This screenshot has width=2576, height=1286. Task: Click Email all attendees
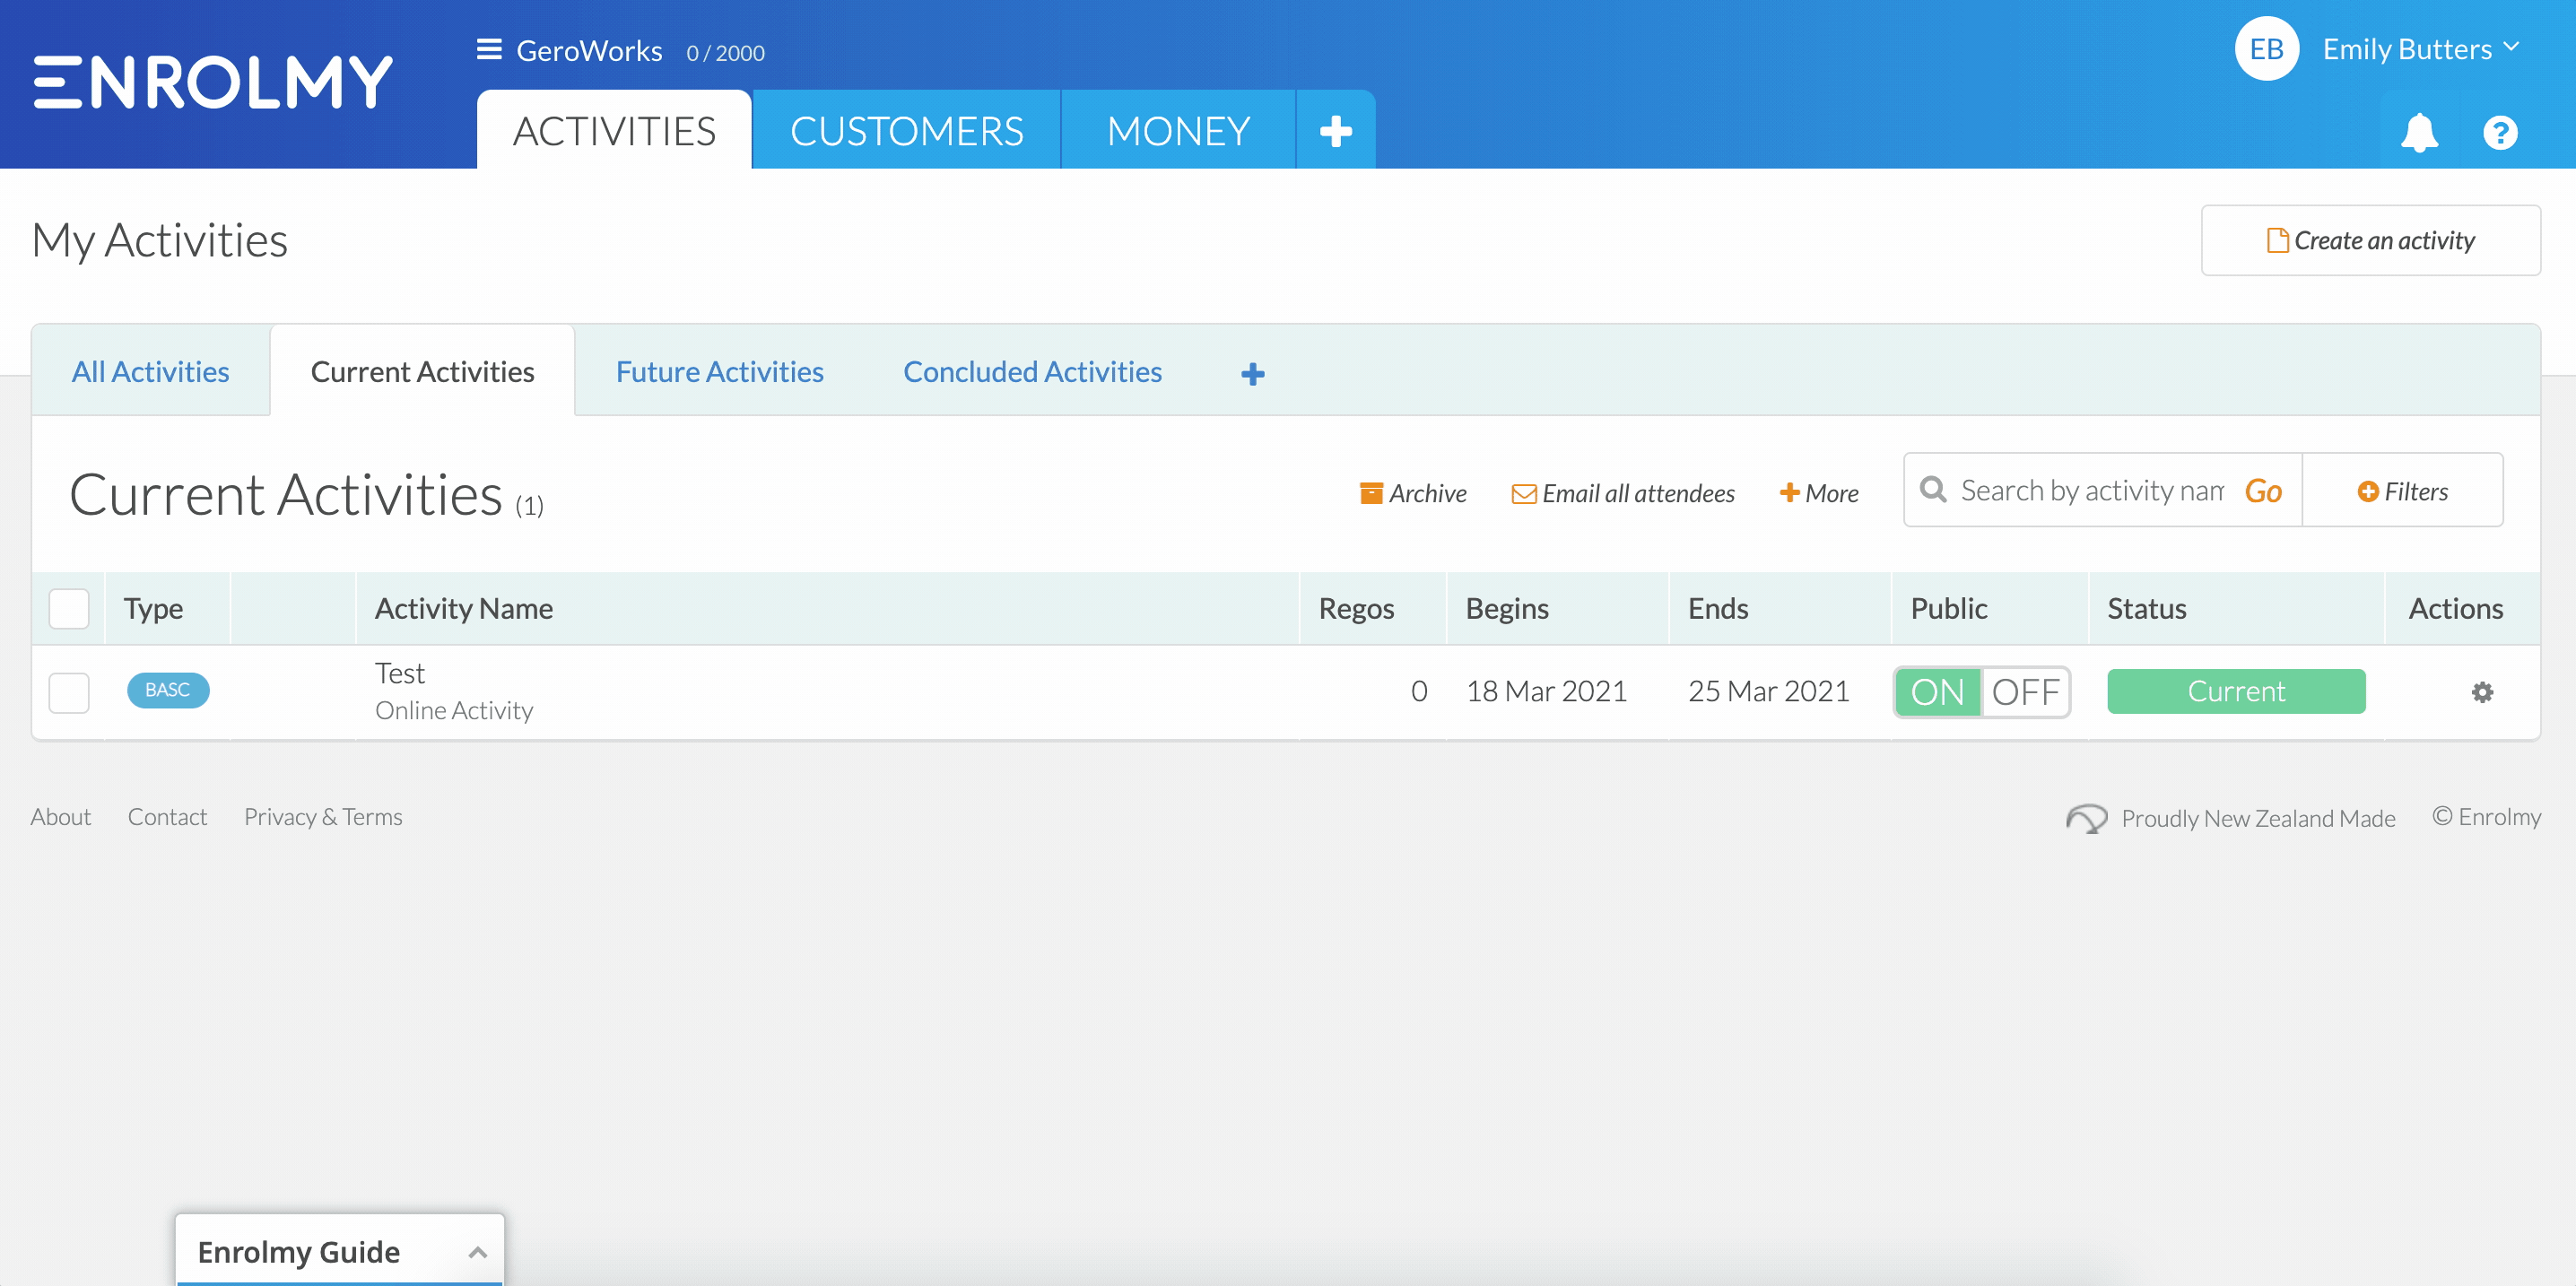click(1623, 493)
